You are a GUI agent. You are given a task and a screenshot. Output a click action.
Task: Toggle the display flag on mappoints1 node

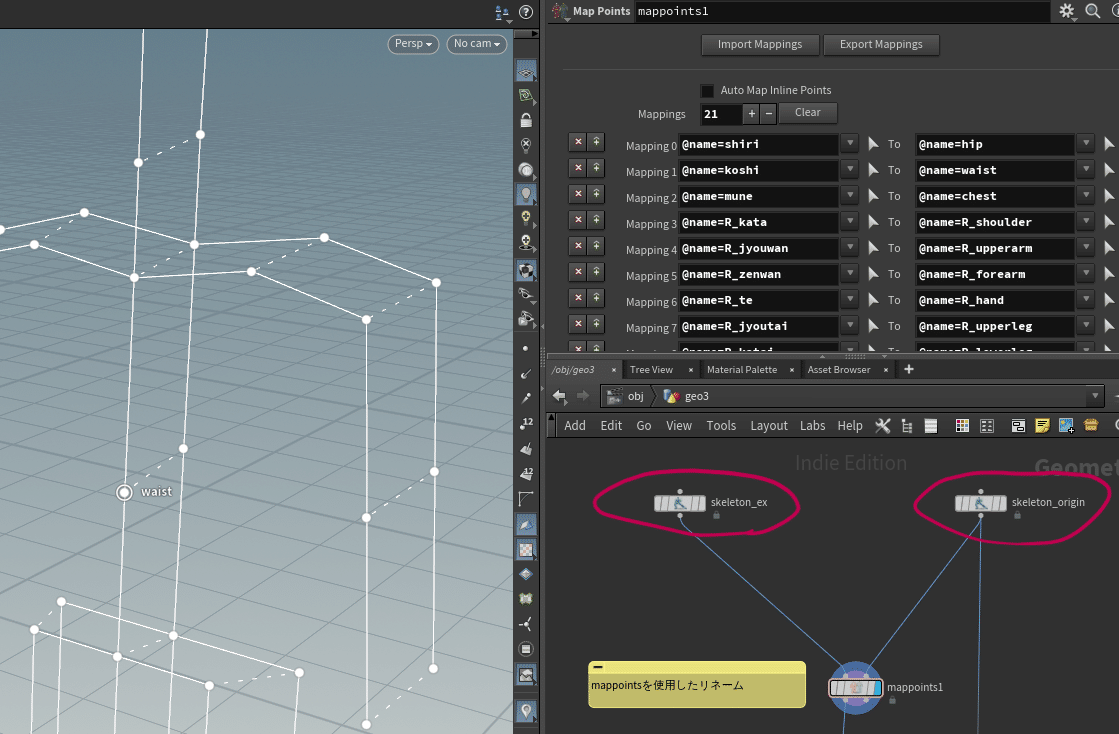[878, 687]
